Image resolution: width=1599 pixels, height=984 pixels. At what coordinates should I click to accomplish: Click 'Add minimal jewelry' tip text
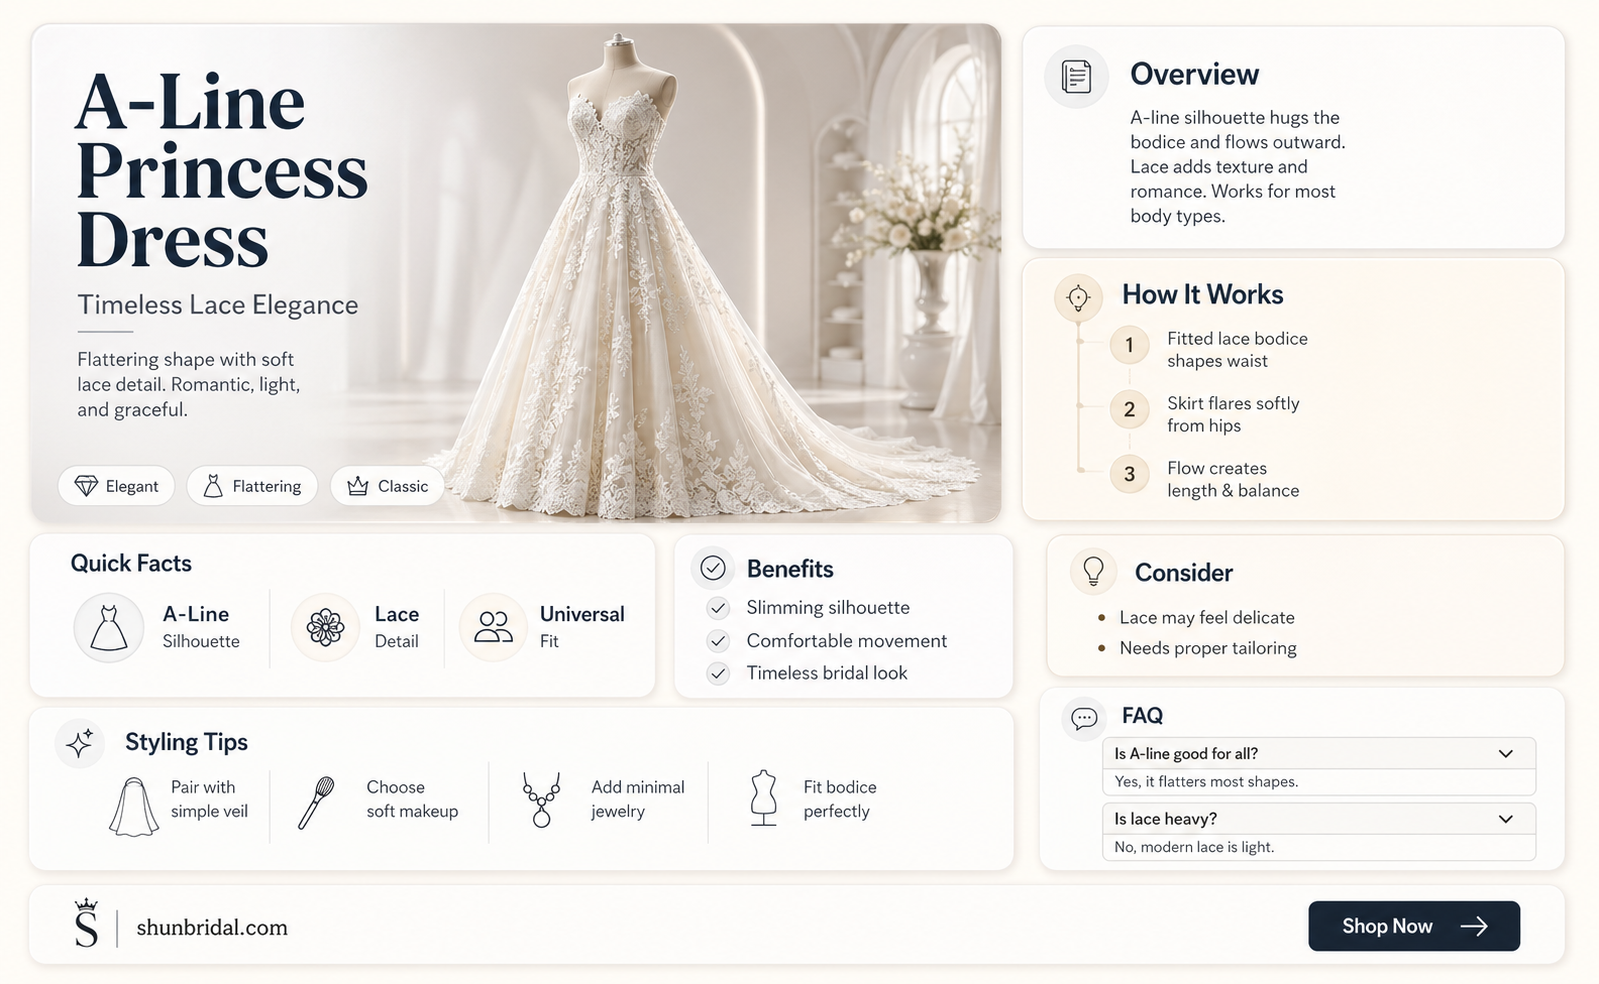638,799
